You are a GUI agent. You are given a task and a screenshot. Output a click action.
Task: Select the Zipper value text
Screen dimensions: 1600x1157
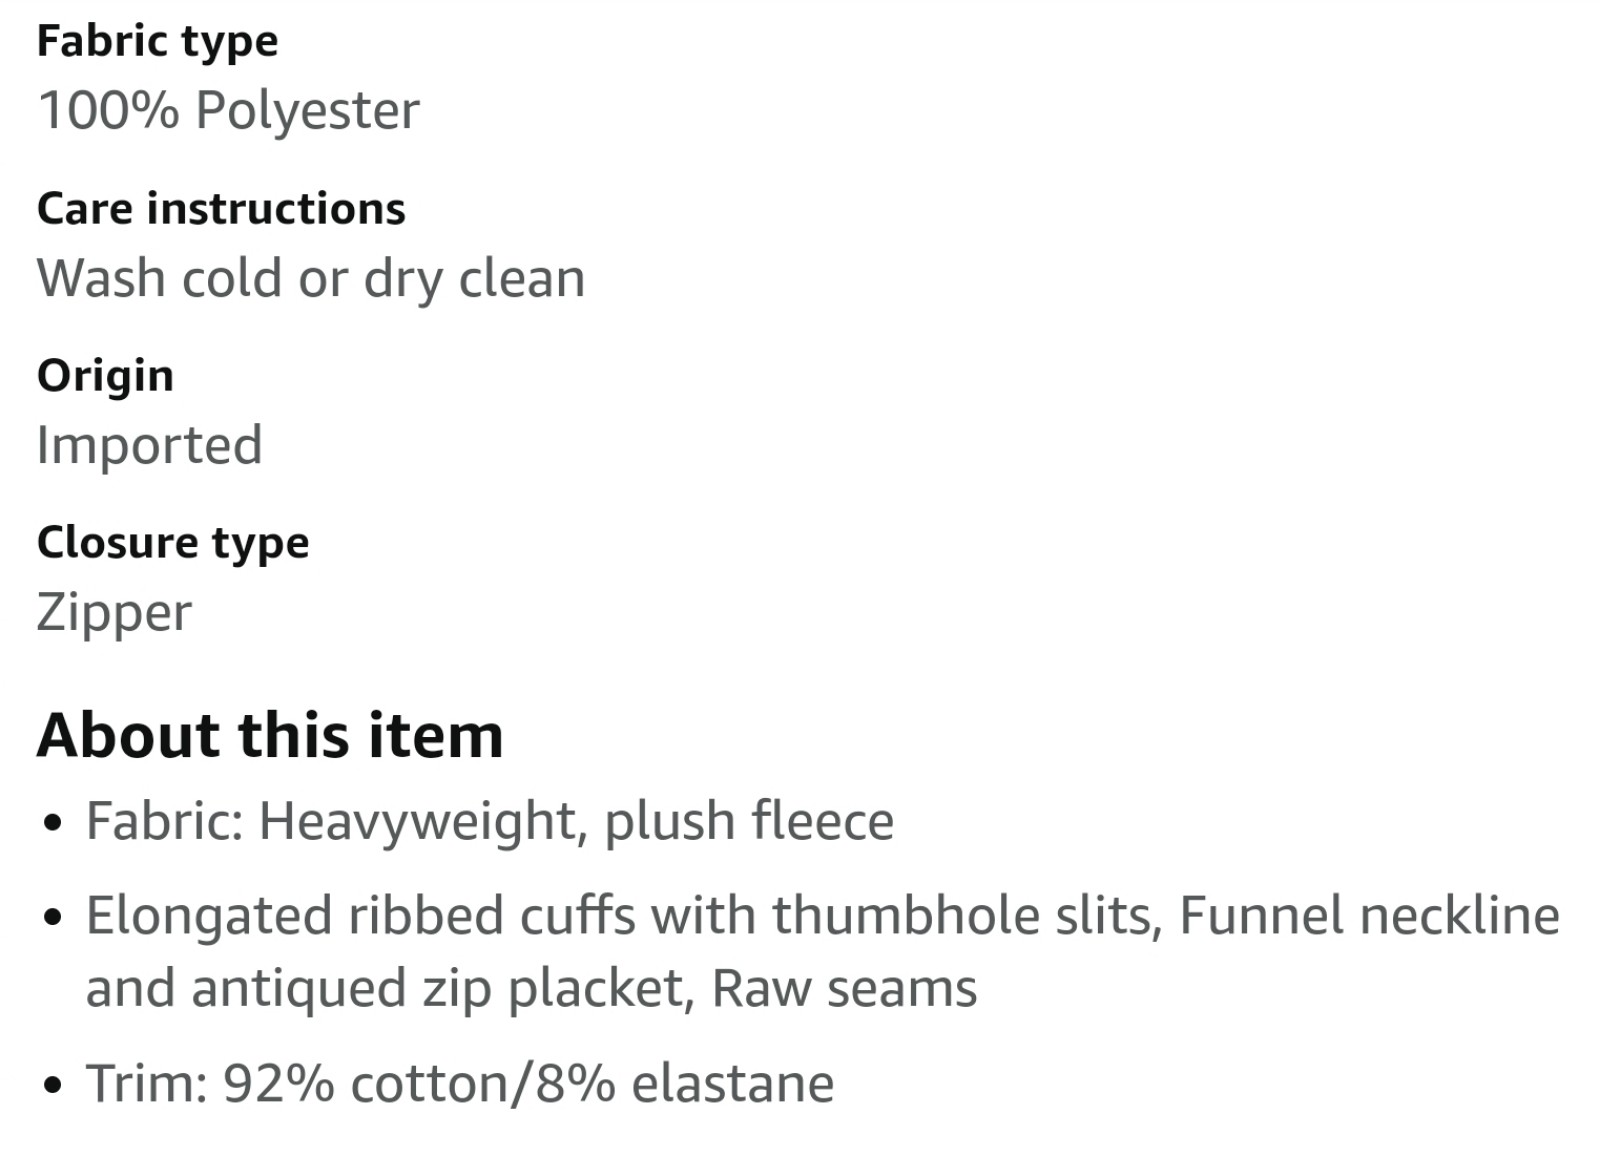point(114,612)
